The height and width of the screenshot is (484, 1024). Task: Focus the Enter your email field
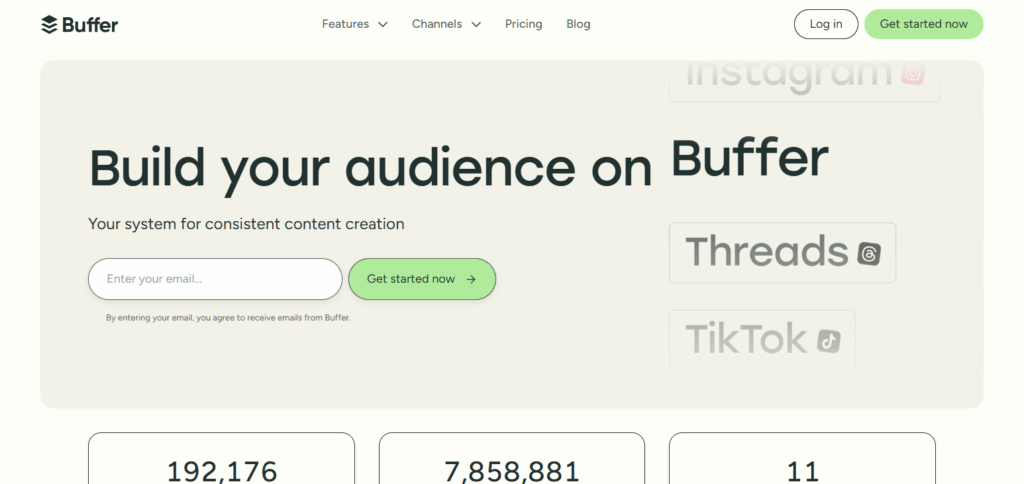tap(215, 279)
